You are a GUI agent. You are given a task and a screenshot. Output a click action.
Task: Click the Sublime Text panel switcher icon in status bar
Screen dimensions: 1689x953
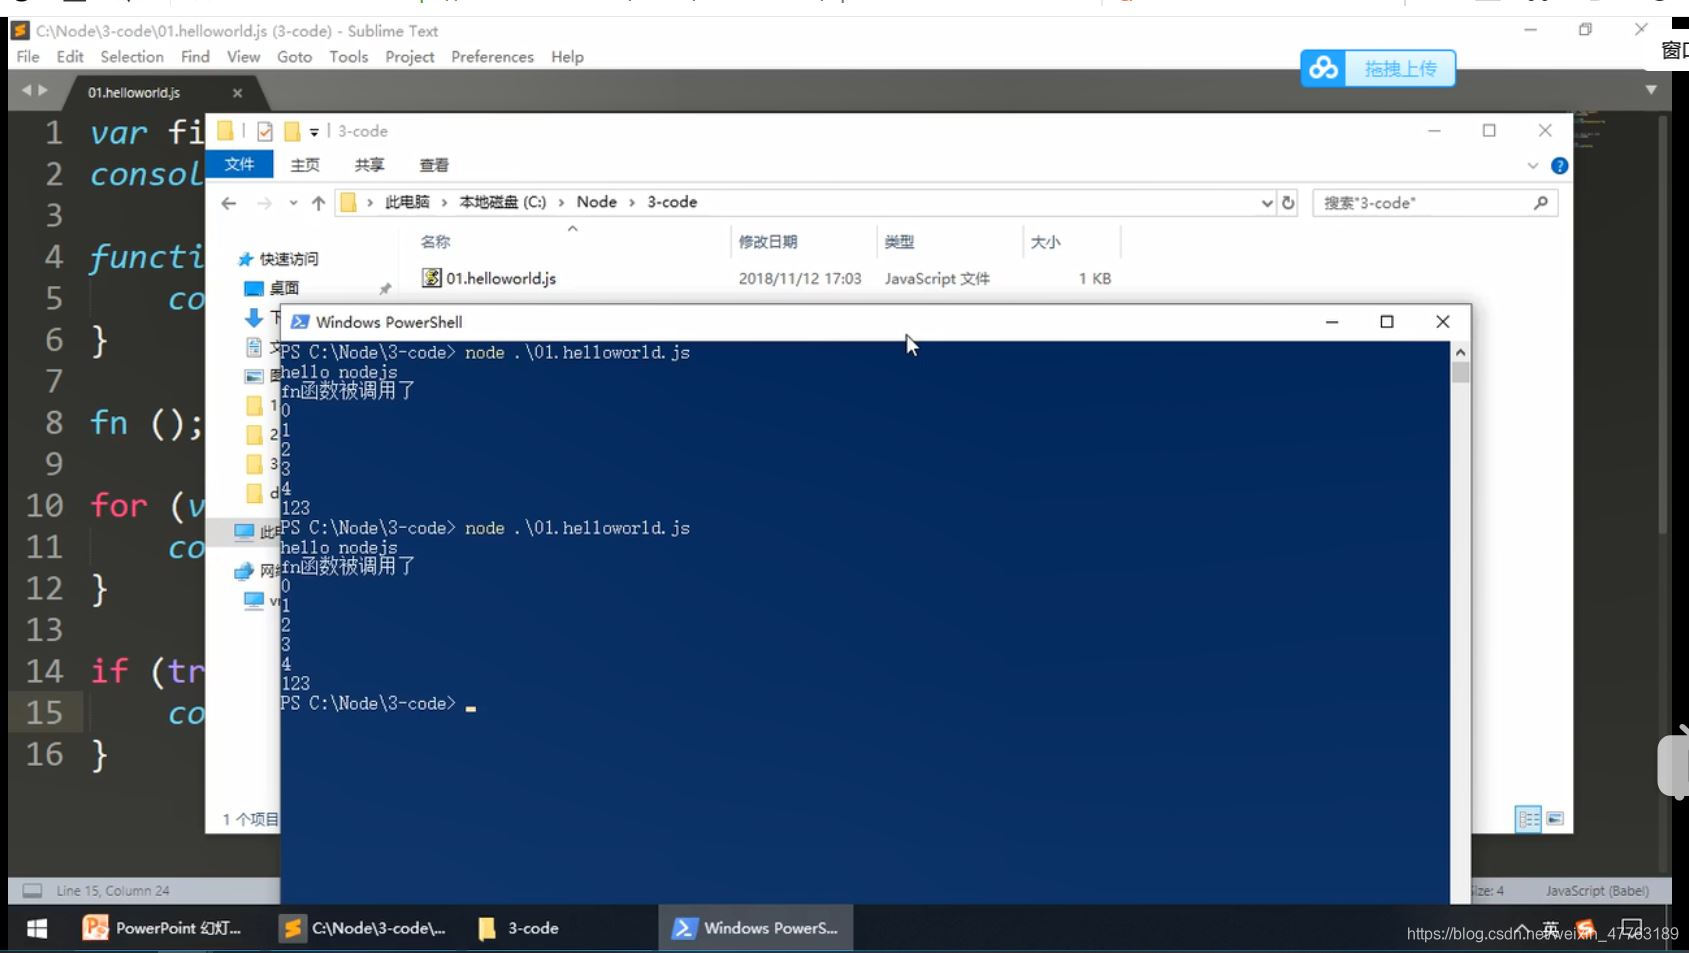tap(33, 890)
